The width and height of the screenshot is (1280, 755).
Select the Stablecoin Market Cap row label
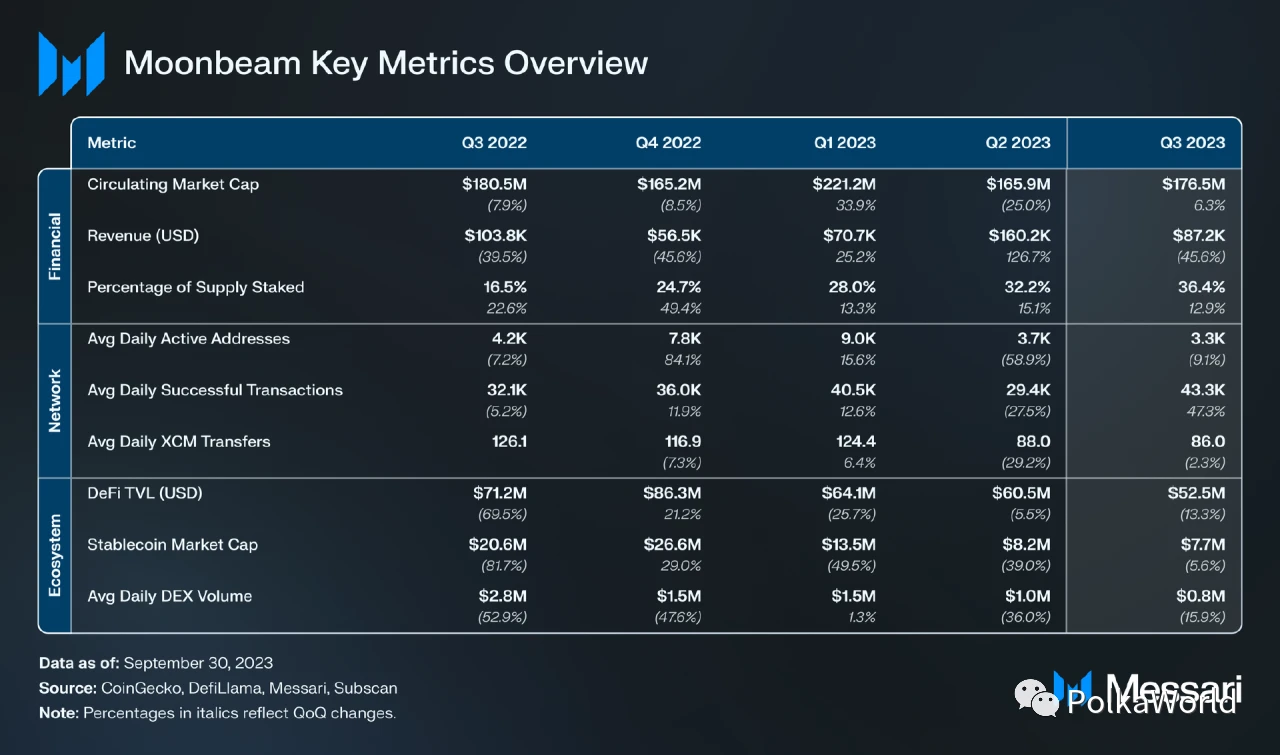pos(173,545)
